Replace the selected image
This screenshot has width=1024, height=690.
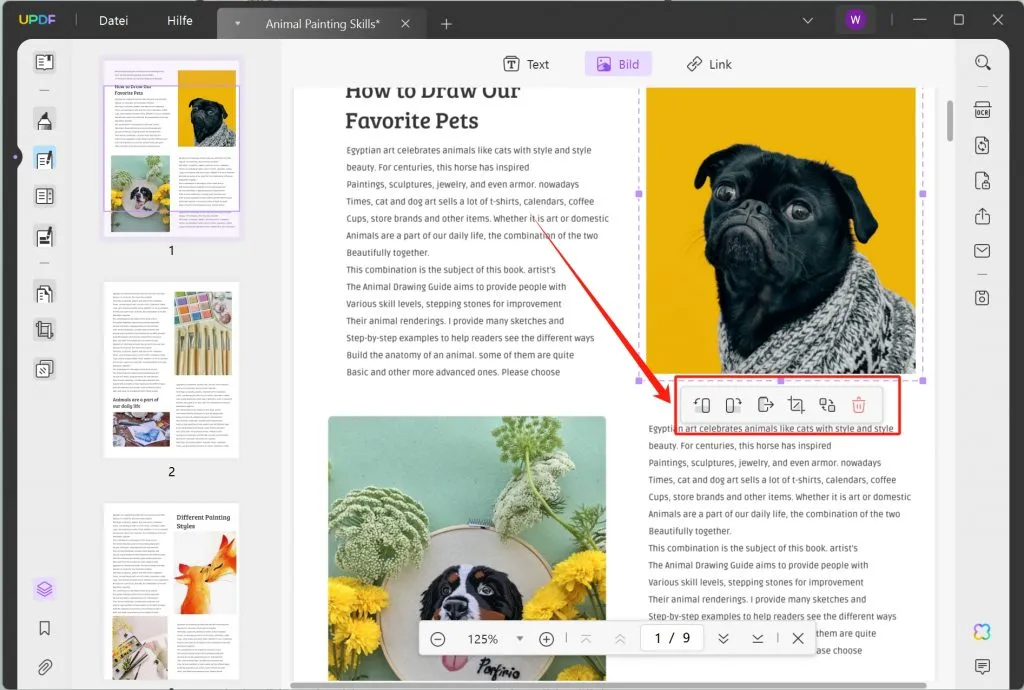[826, 404]
